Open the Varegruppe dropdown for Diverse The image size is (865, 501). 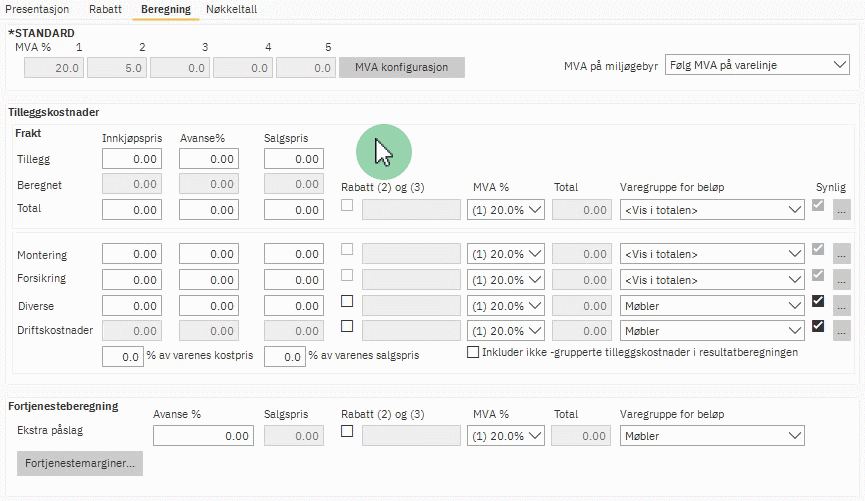click(x=712, y=305)
